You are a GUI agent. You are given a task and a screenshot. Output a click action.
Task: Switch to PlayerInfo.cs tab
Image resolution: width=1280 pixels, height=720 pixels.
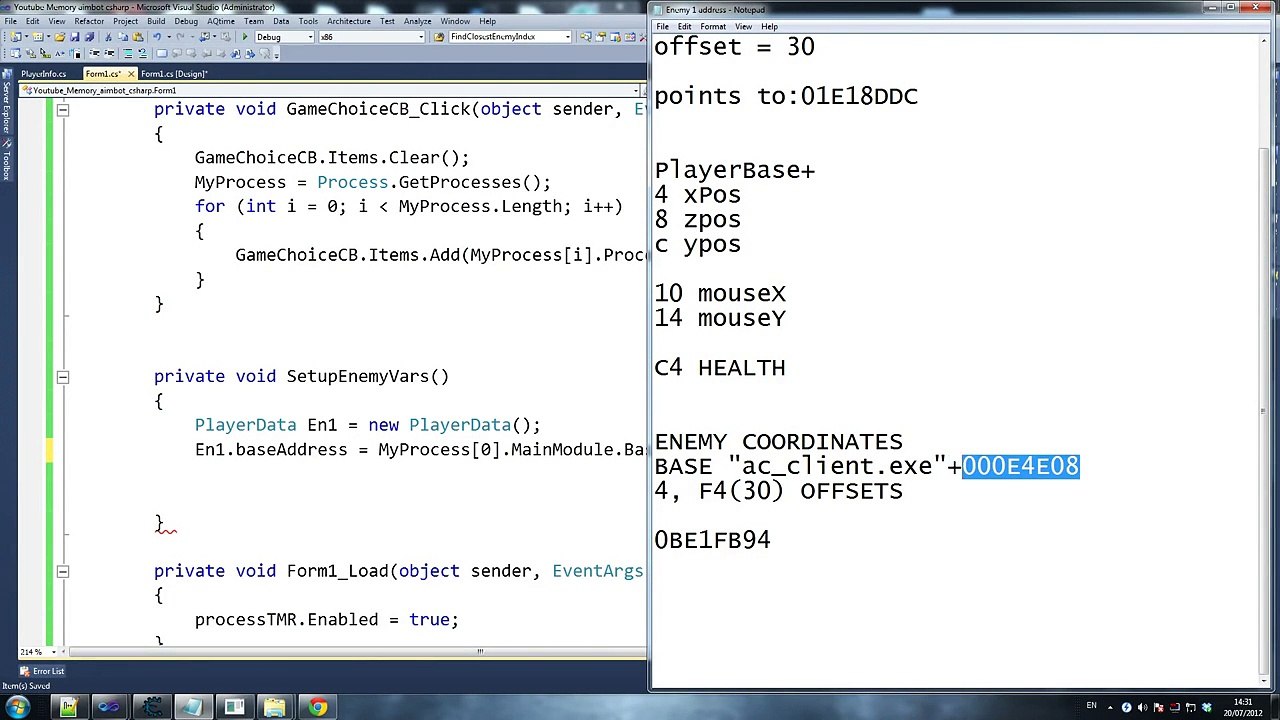[x=44, y=74]
